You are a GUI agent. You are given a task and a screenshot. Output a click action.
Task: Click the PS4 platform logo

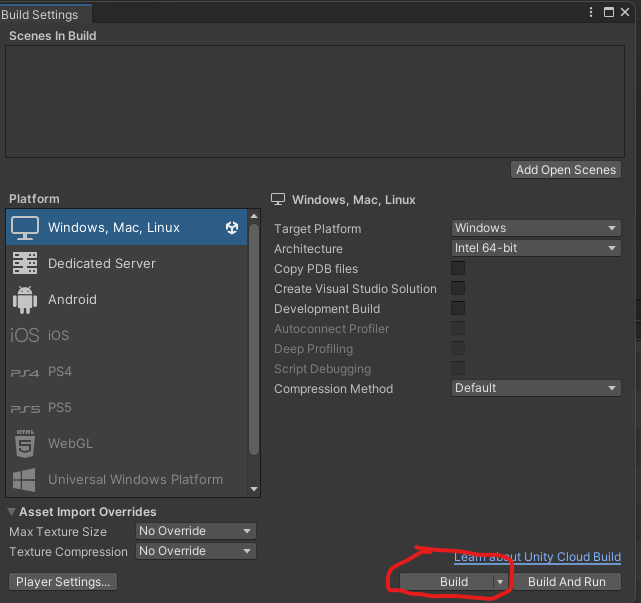(25, 373)
